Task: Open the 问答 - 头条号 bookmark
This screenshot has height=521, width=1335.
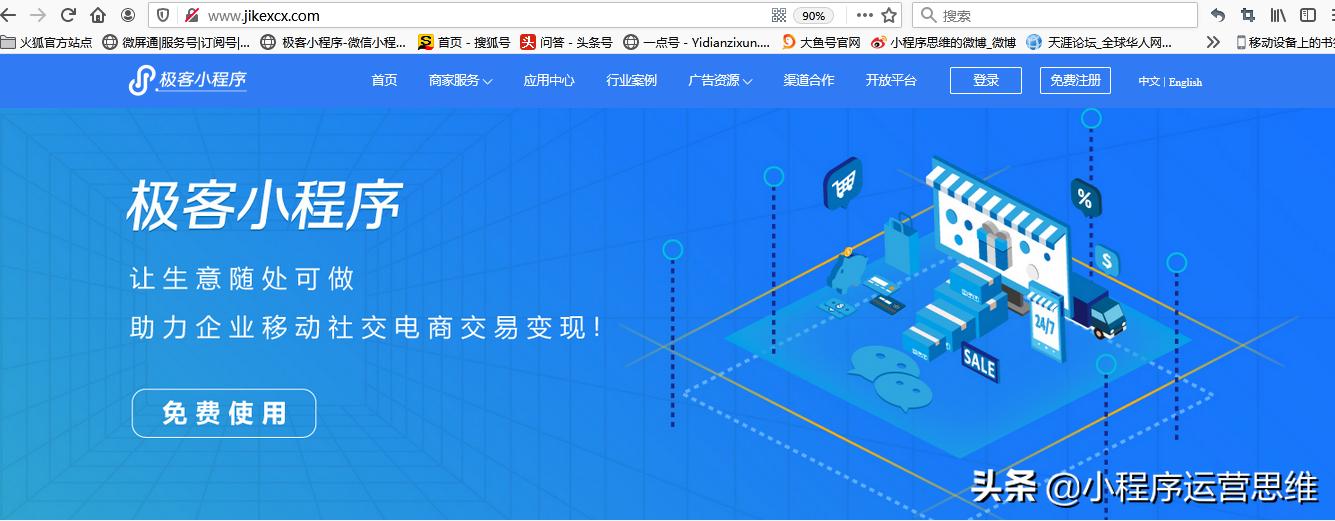Action: (566, 42)
